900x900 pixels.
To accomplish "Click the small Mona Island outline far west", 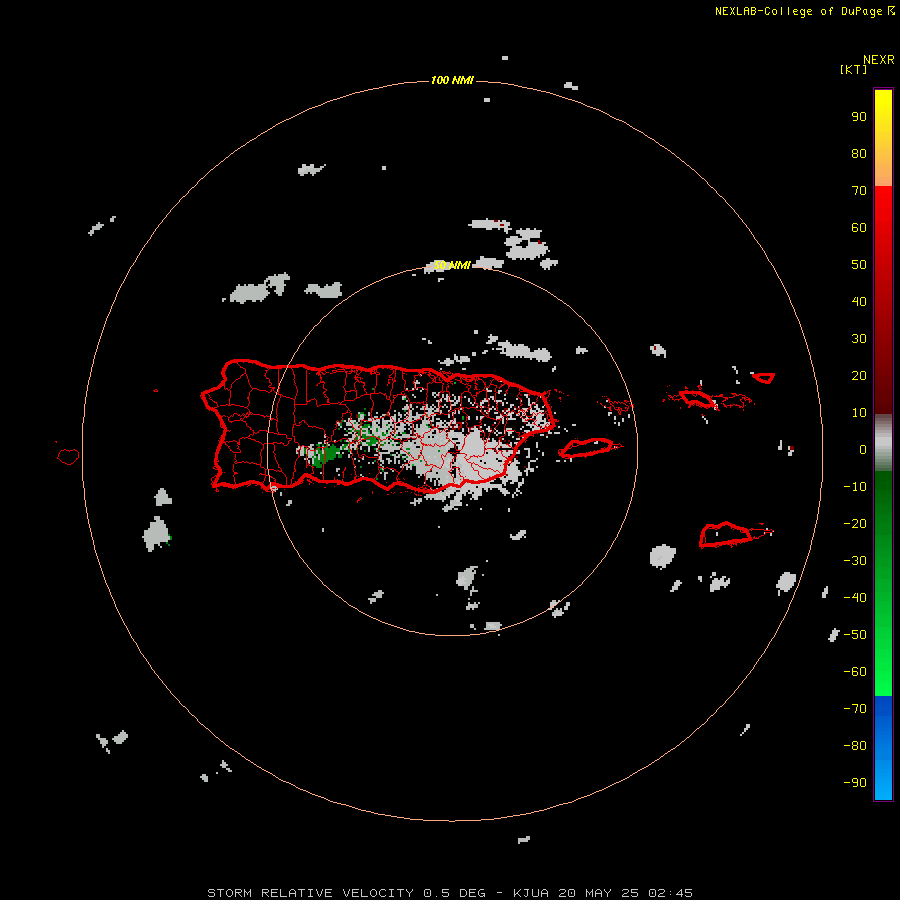I will (x=68, y=456).
